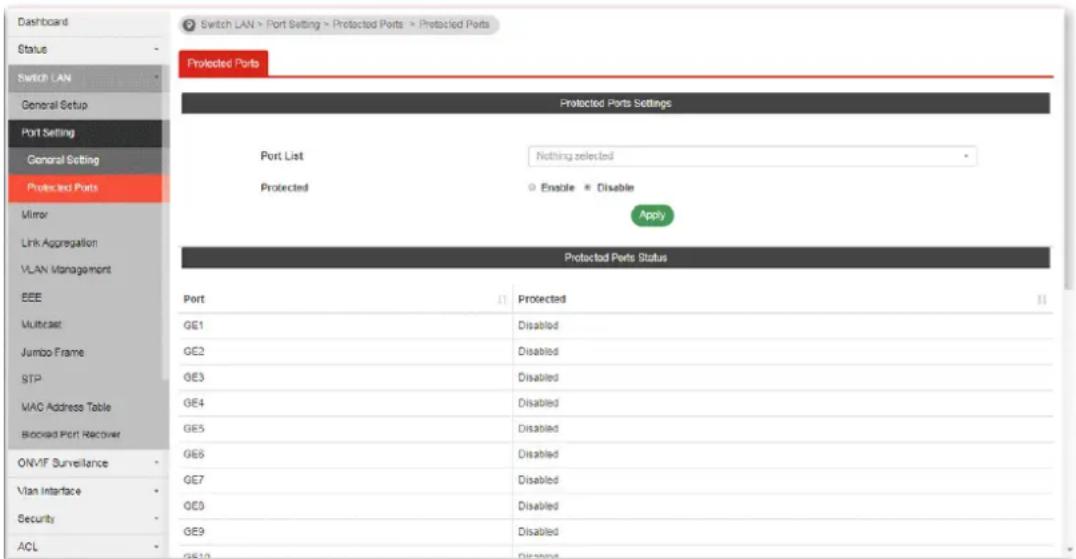Open Blocked Port Recover menu item

(x=86, y=435)
